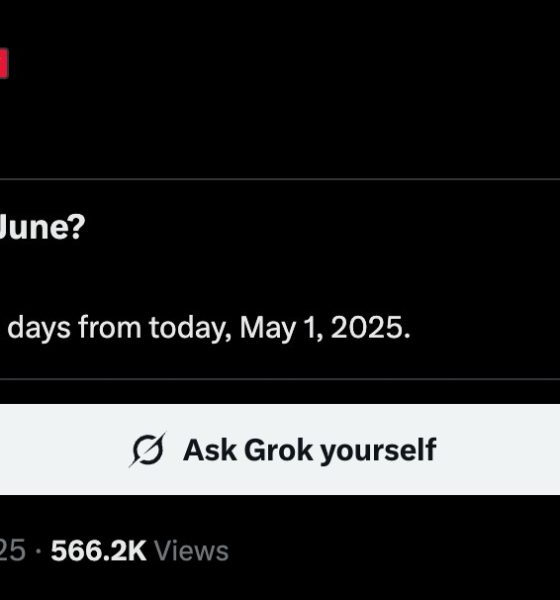Image resolution: width=560 pixels, height=600 pixels.
Task: Click the divider line above 'June?'
Action: pyautogui.click(x=280, y=179)
